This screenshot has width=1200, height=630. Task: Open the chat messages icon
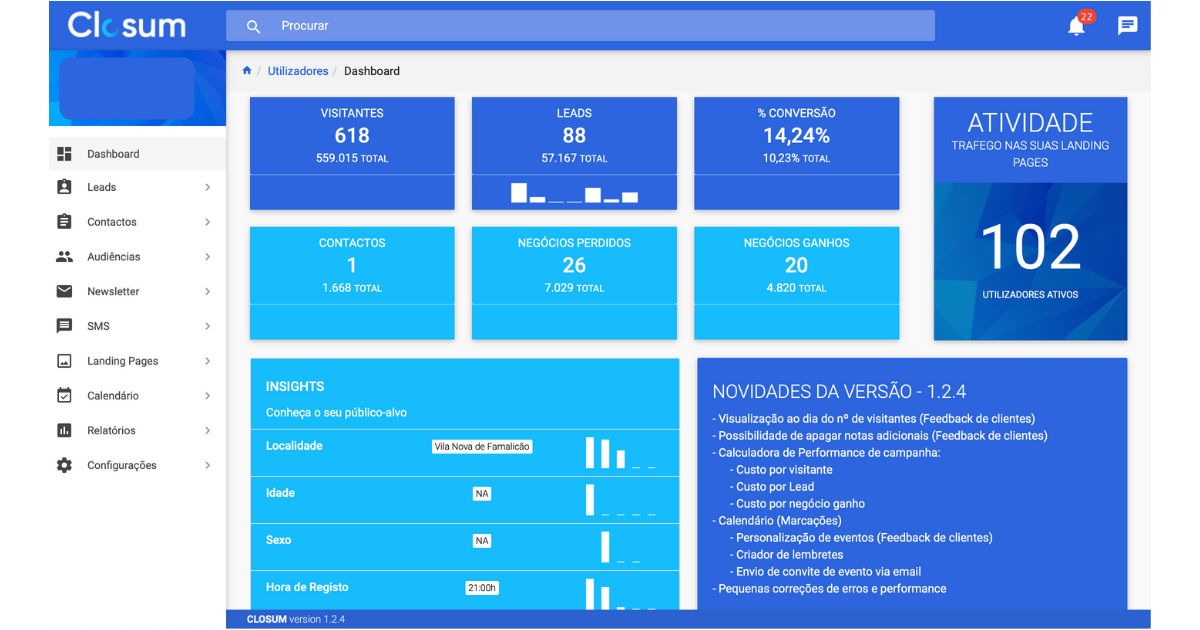click(x=1128, y=26)
